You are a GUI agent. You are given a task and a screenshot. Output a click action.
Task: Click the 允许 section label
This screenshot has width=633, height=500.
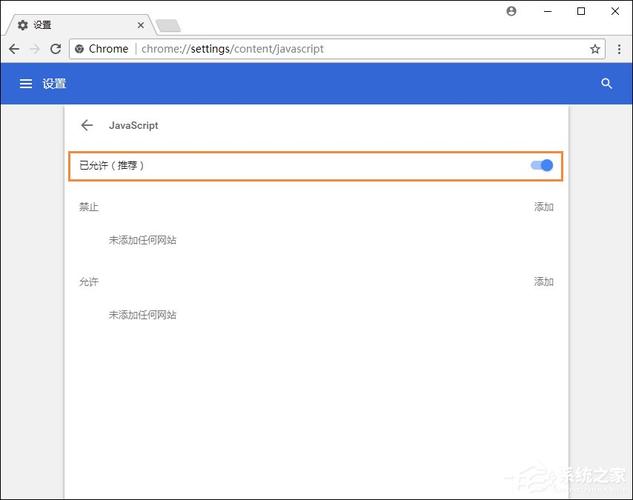[89, 282]
